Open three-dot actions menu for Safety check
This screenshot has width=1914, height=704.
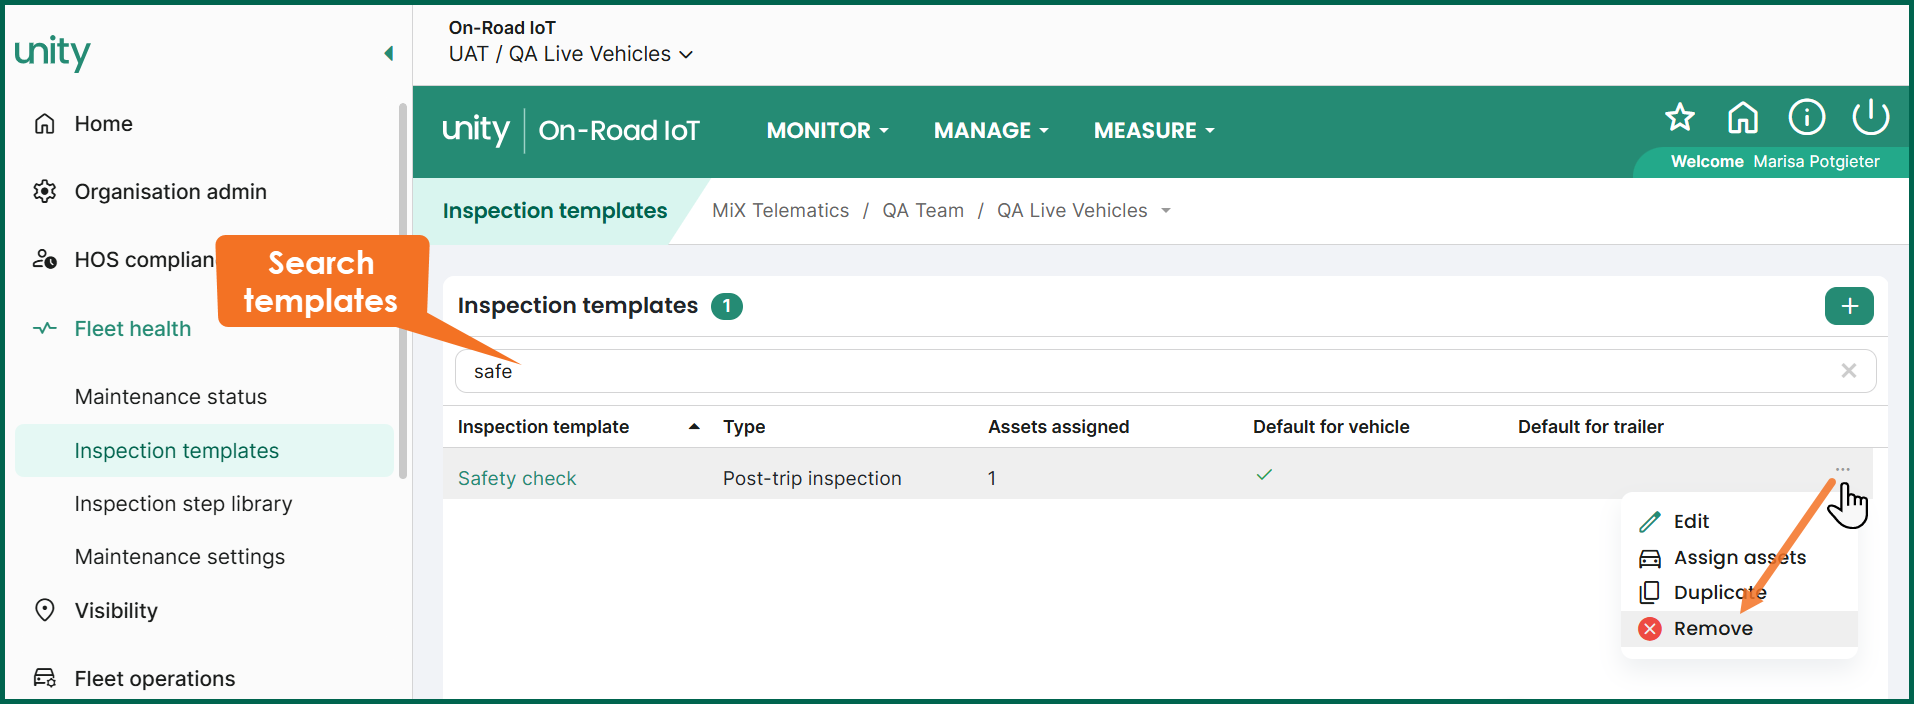pyautogui.click(x=1842, y=469)
